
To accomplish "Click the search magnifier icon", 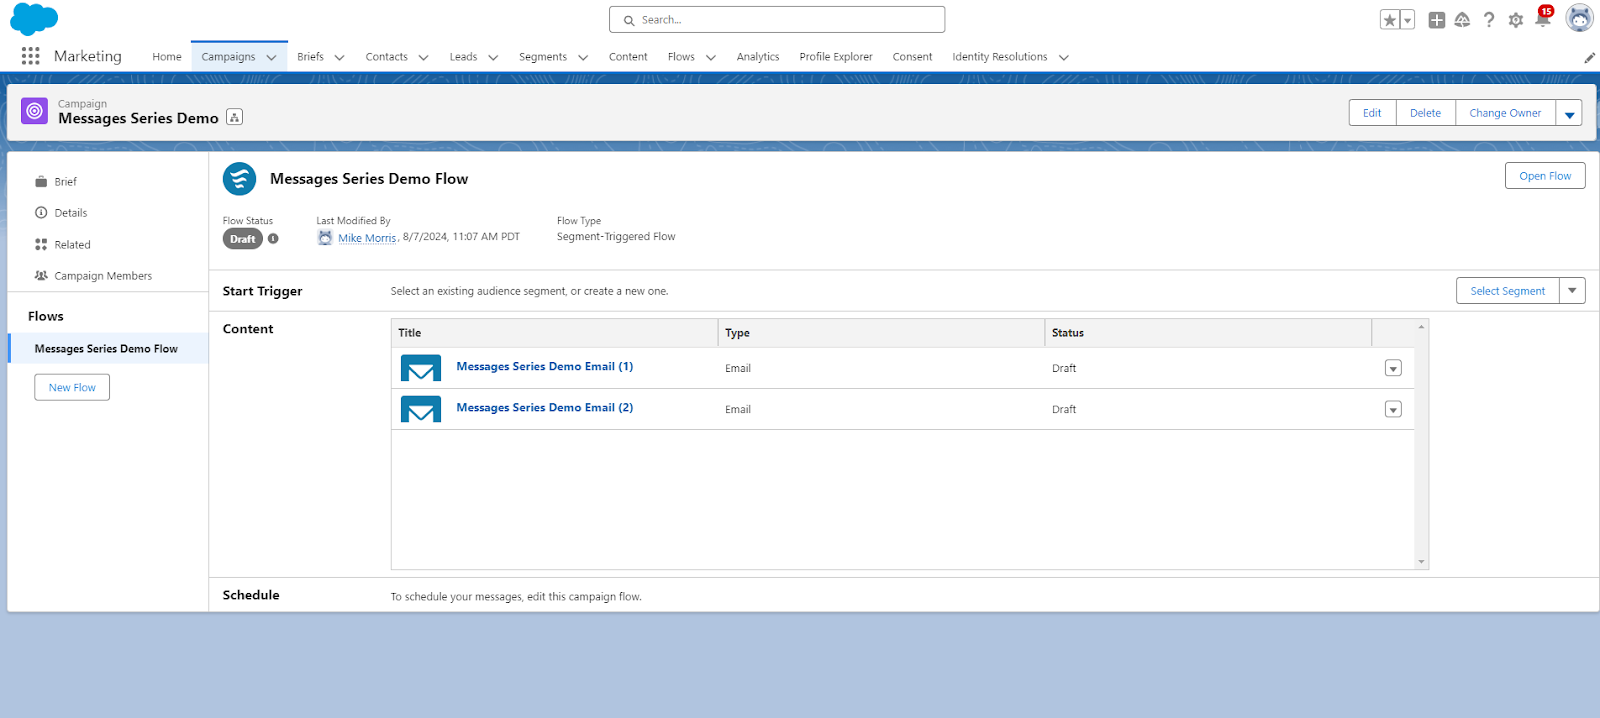I will (629, 20).
